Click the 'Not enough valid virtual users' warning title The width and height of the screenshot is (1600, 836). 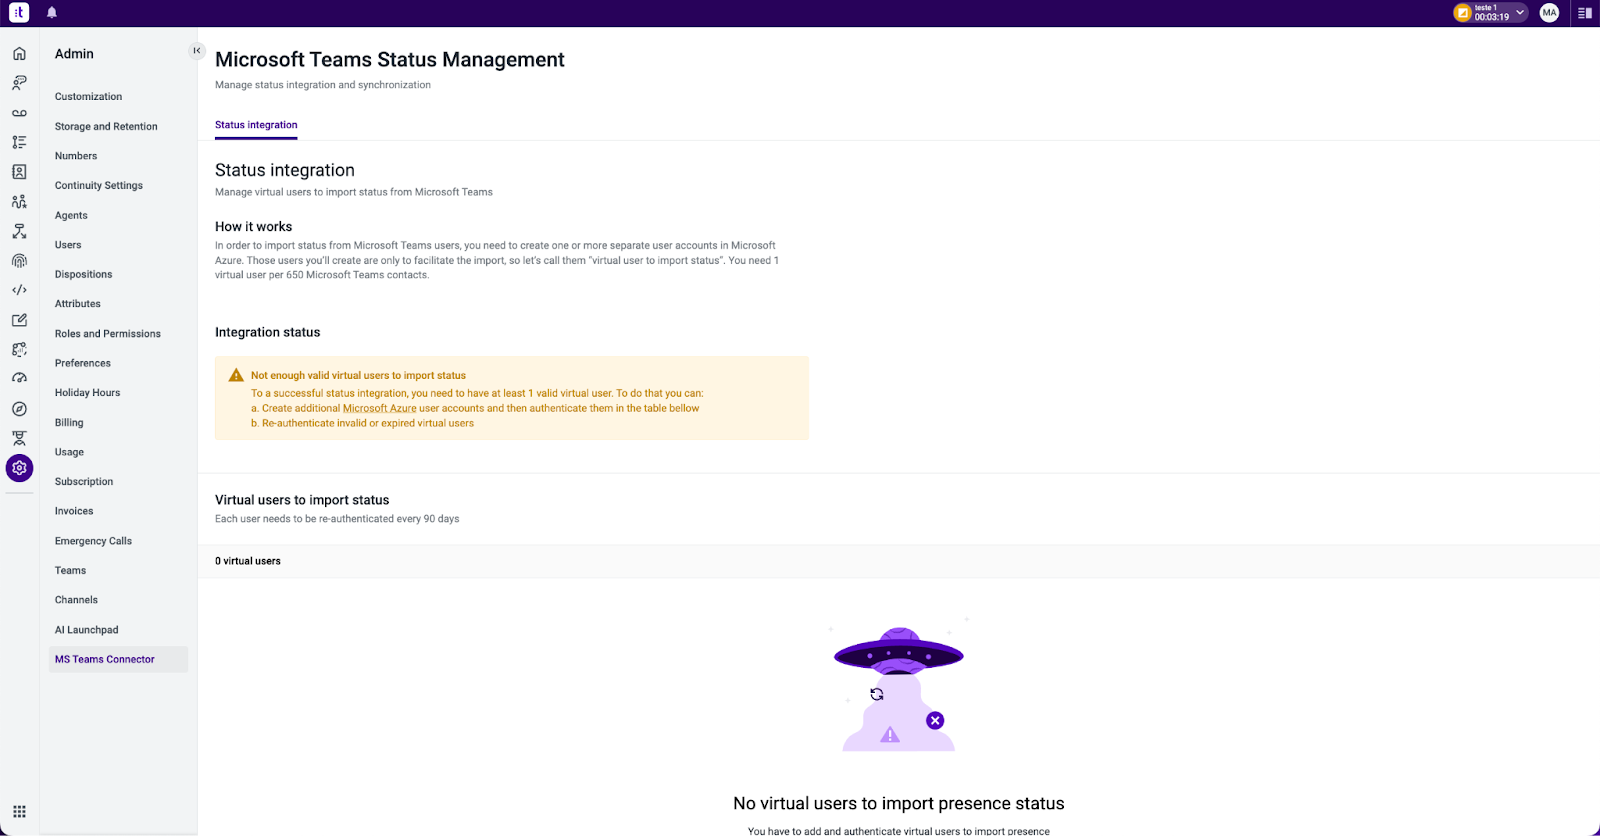coord(358,376)
